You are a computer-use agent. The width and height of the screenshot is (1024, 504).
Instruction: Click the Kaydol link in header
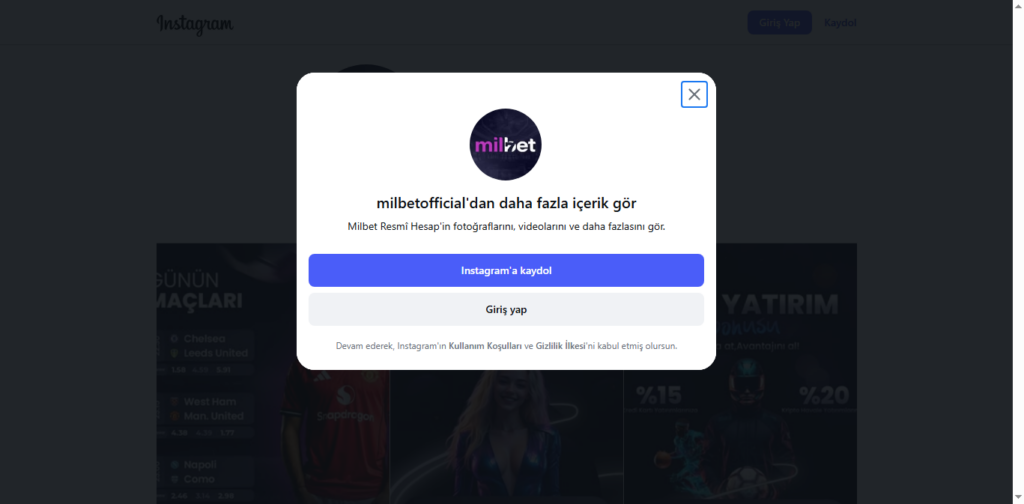coord(840,23)
